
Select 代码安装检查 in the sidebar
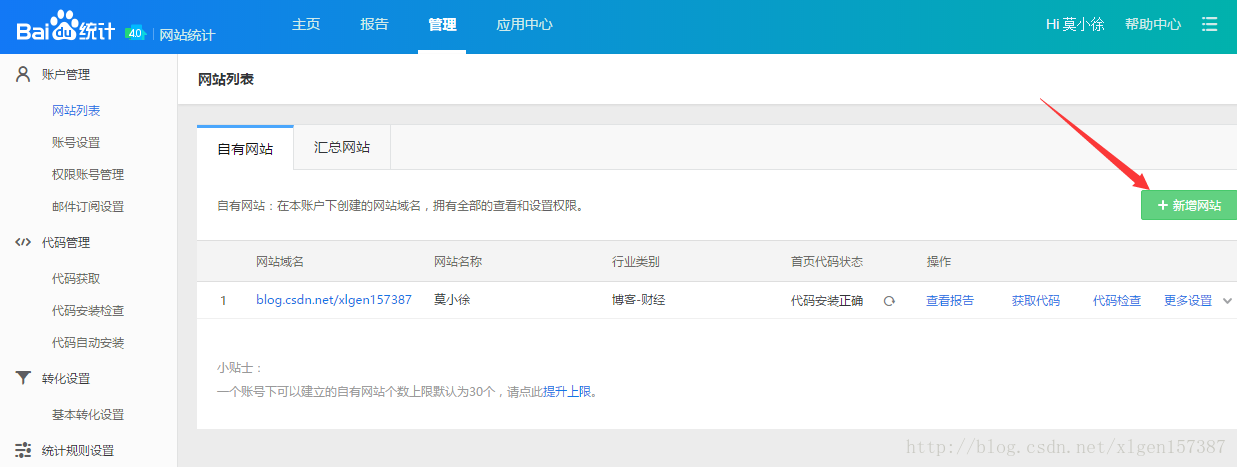88,310
